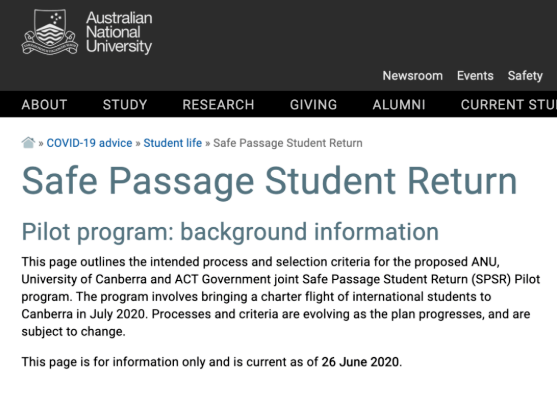Open the Newsroom link
Viewport: 557px width, 401px height.
click(412, 76)
